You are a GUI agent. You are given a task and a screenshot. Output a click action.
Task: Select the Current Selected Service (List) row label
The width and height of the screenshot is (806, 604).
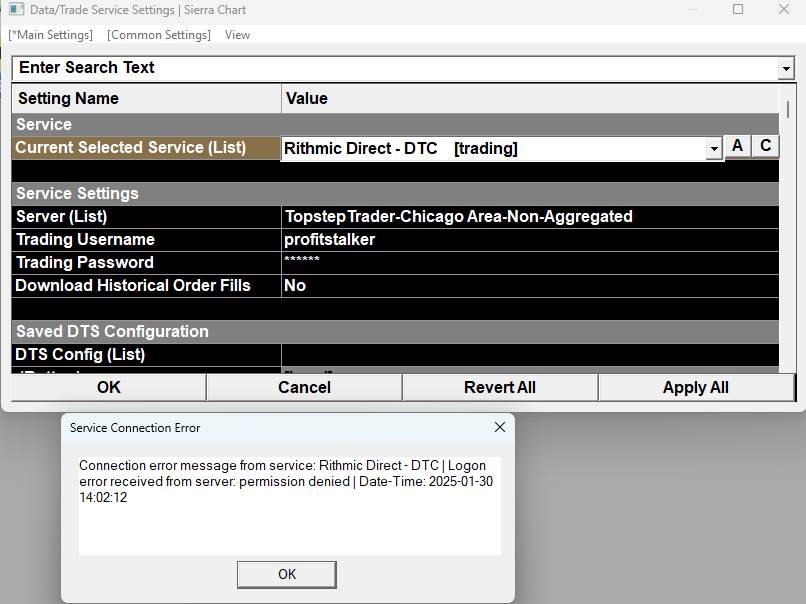coord(146,148)
